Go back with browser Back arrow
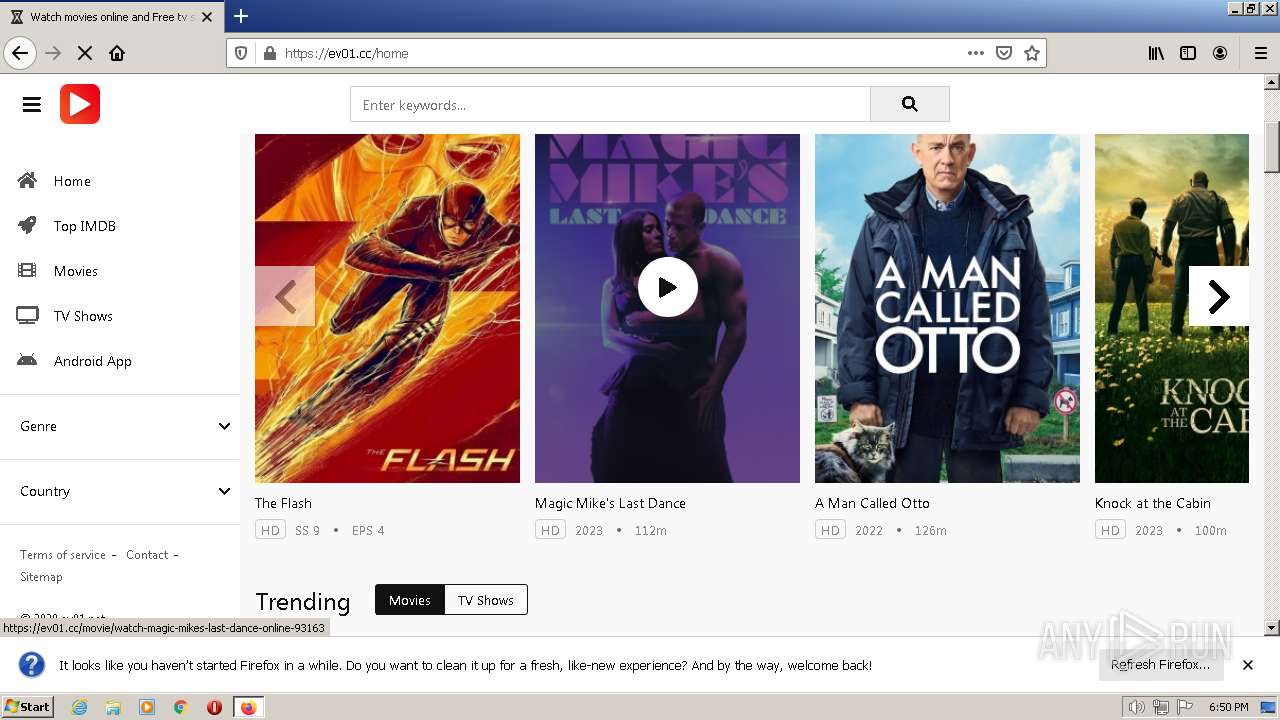Screen dimensions: 1280x720 point(20,53)
